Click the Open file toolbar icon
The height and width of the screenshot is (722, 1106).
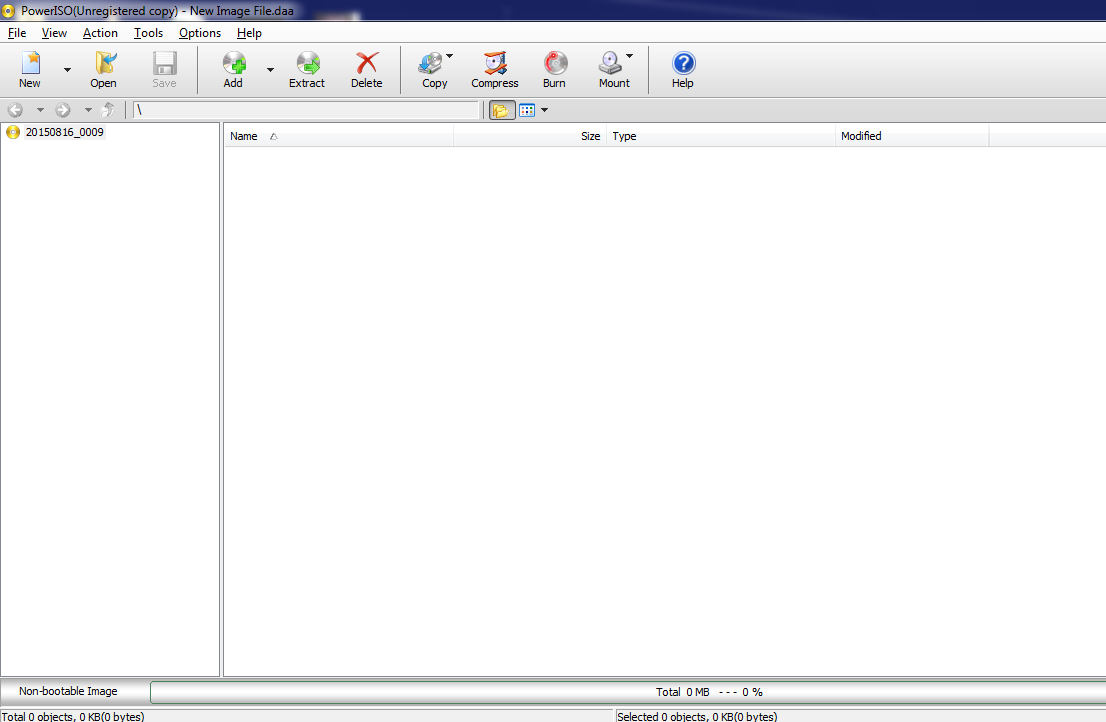105,63
